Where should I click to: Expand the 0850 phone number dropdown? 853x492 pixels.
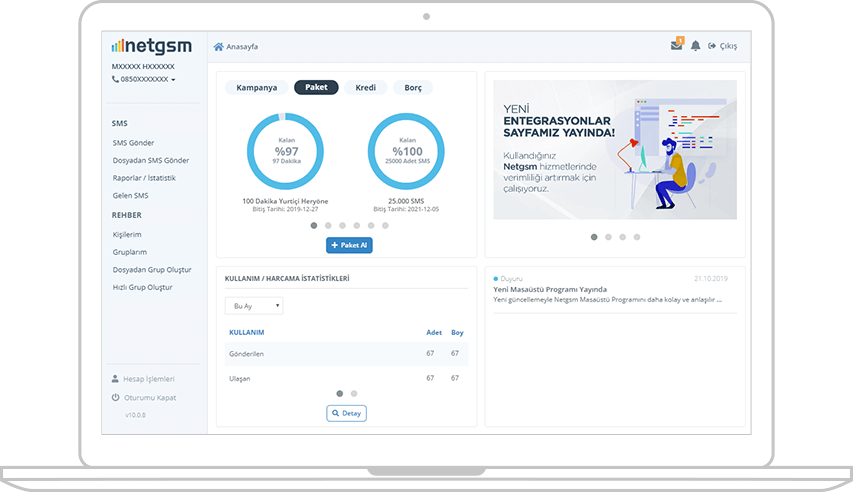click(144, 79)
